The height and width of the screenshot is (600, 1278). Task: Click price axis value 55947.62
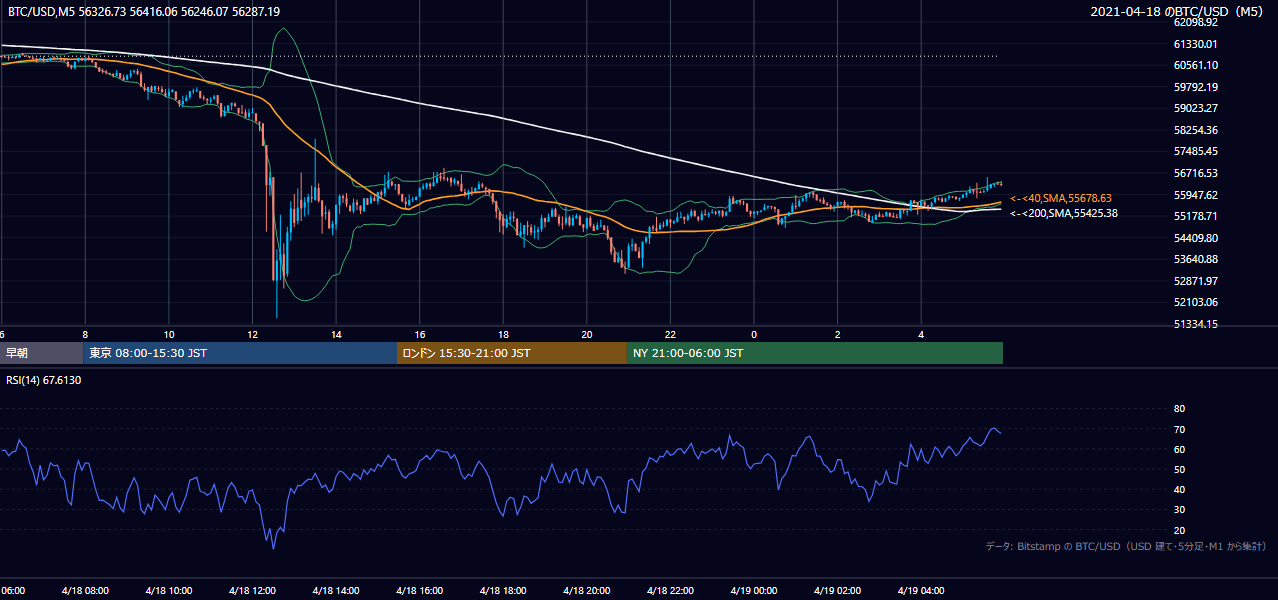1195,195
